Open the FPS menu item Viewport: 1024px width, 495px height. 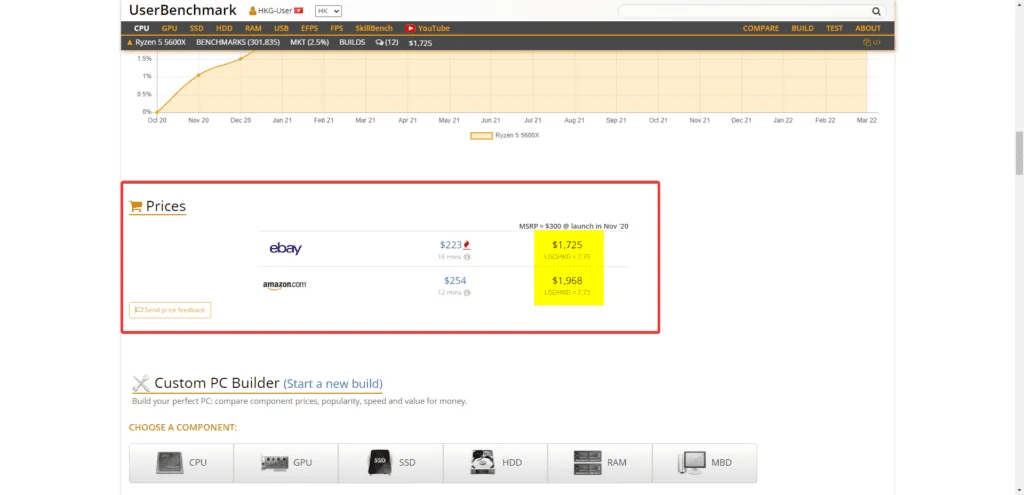(337, 28)
